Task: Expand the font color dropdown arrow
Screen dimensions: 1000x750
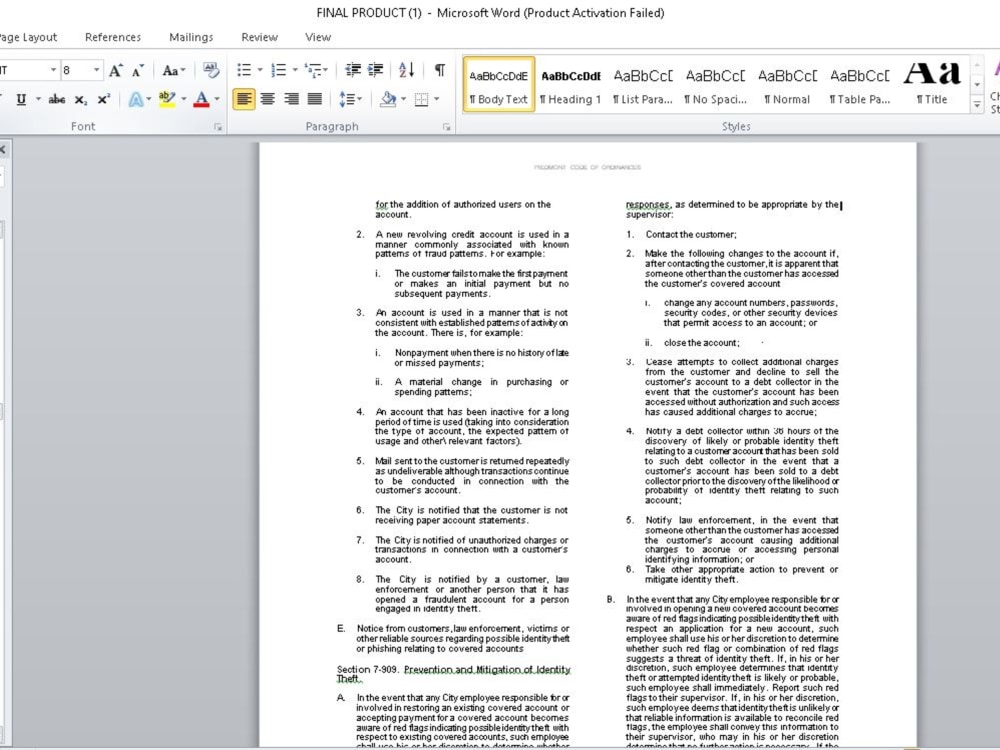Action: (x=217, y=99)
